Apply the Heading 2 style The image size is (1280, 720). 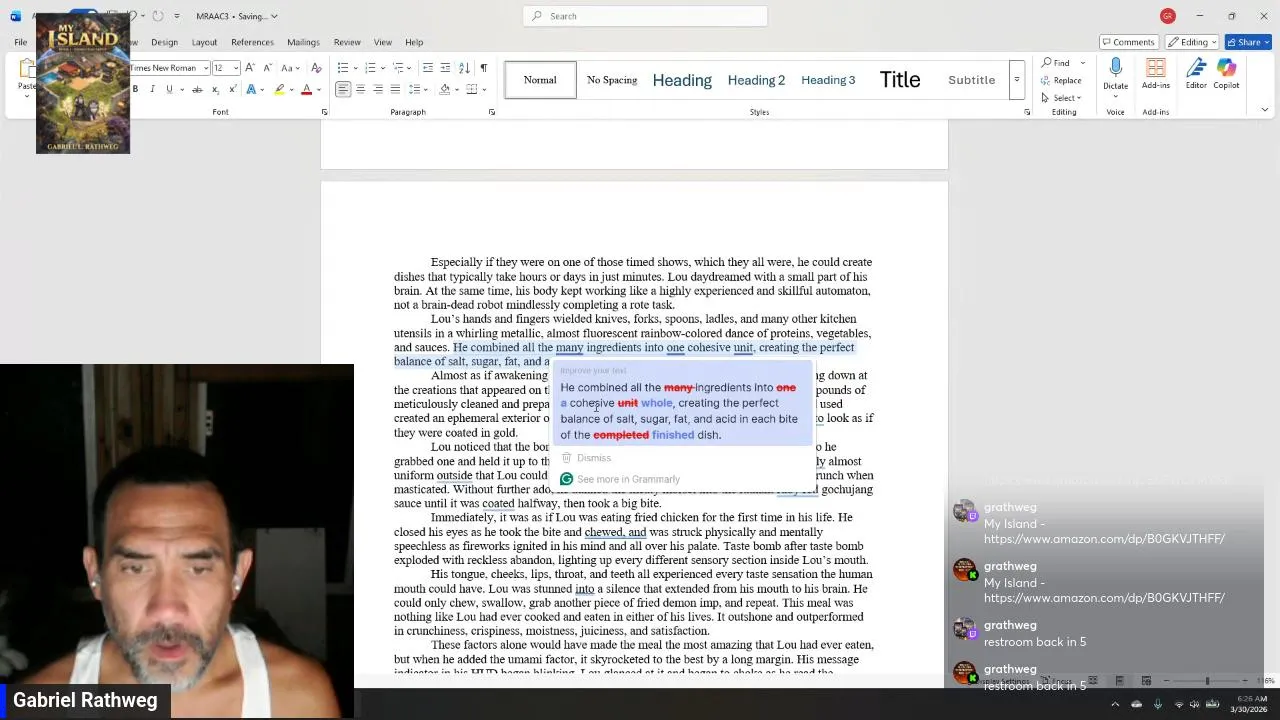(756, 80)
